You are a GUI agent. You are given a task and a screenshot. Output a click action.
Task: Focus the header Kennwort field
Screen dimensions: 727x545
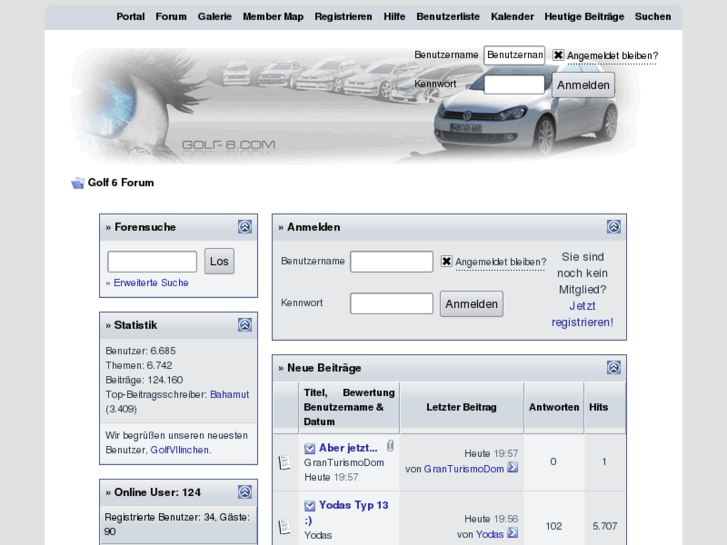514,84
